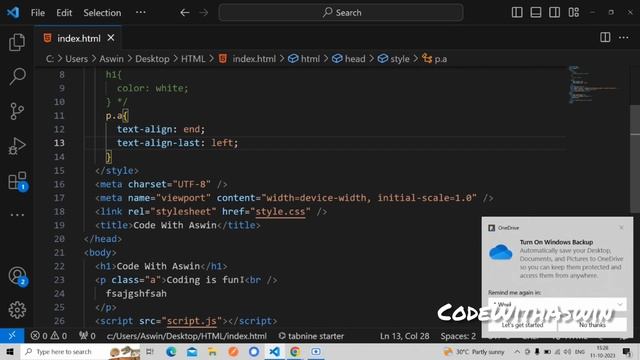Click the ports forwarded status item
640x360 pixels.
[87, 336]
